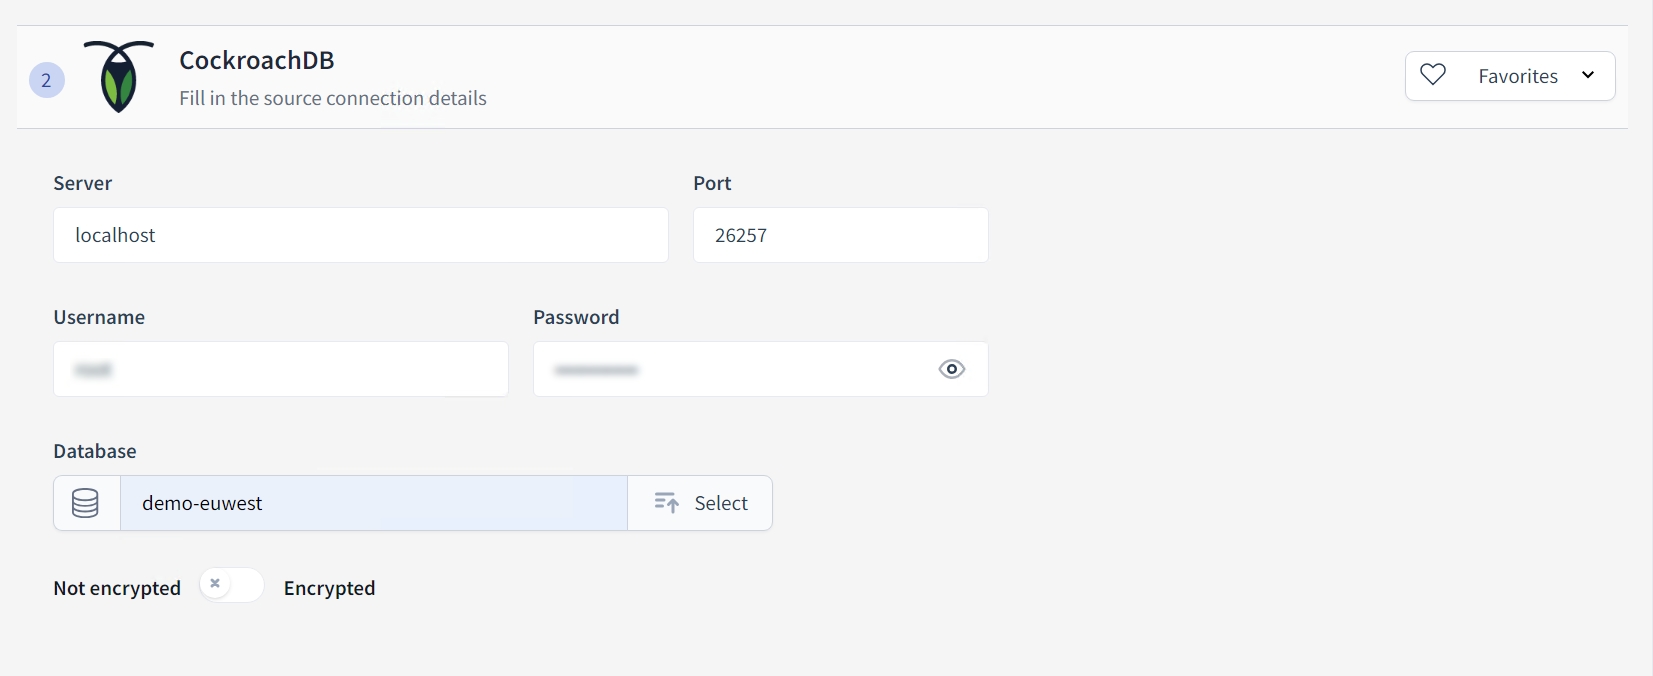The width and height of the screenshot is (1653, 676).
Task: Focus the Username input field
Action: point(280,369)
